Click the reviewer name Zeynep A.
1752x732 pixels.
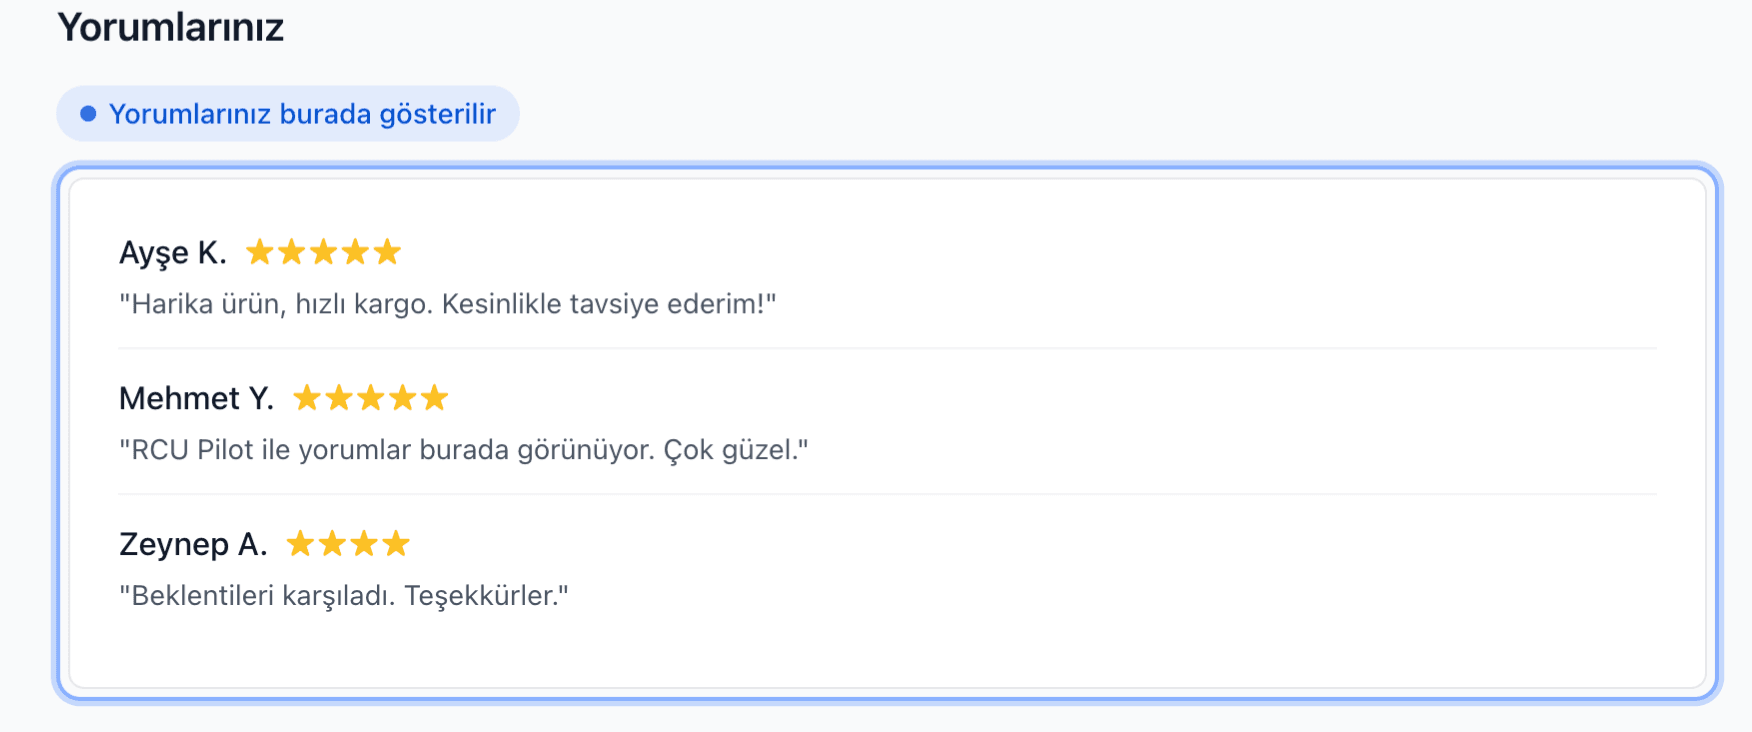click(192, 544)
